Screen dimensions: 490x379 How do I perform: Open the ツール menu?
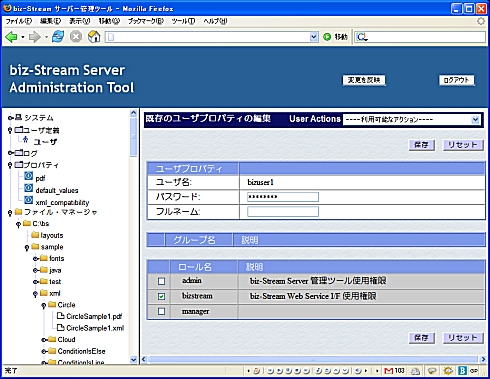183,21
